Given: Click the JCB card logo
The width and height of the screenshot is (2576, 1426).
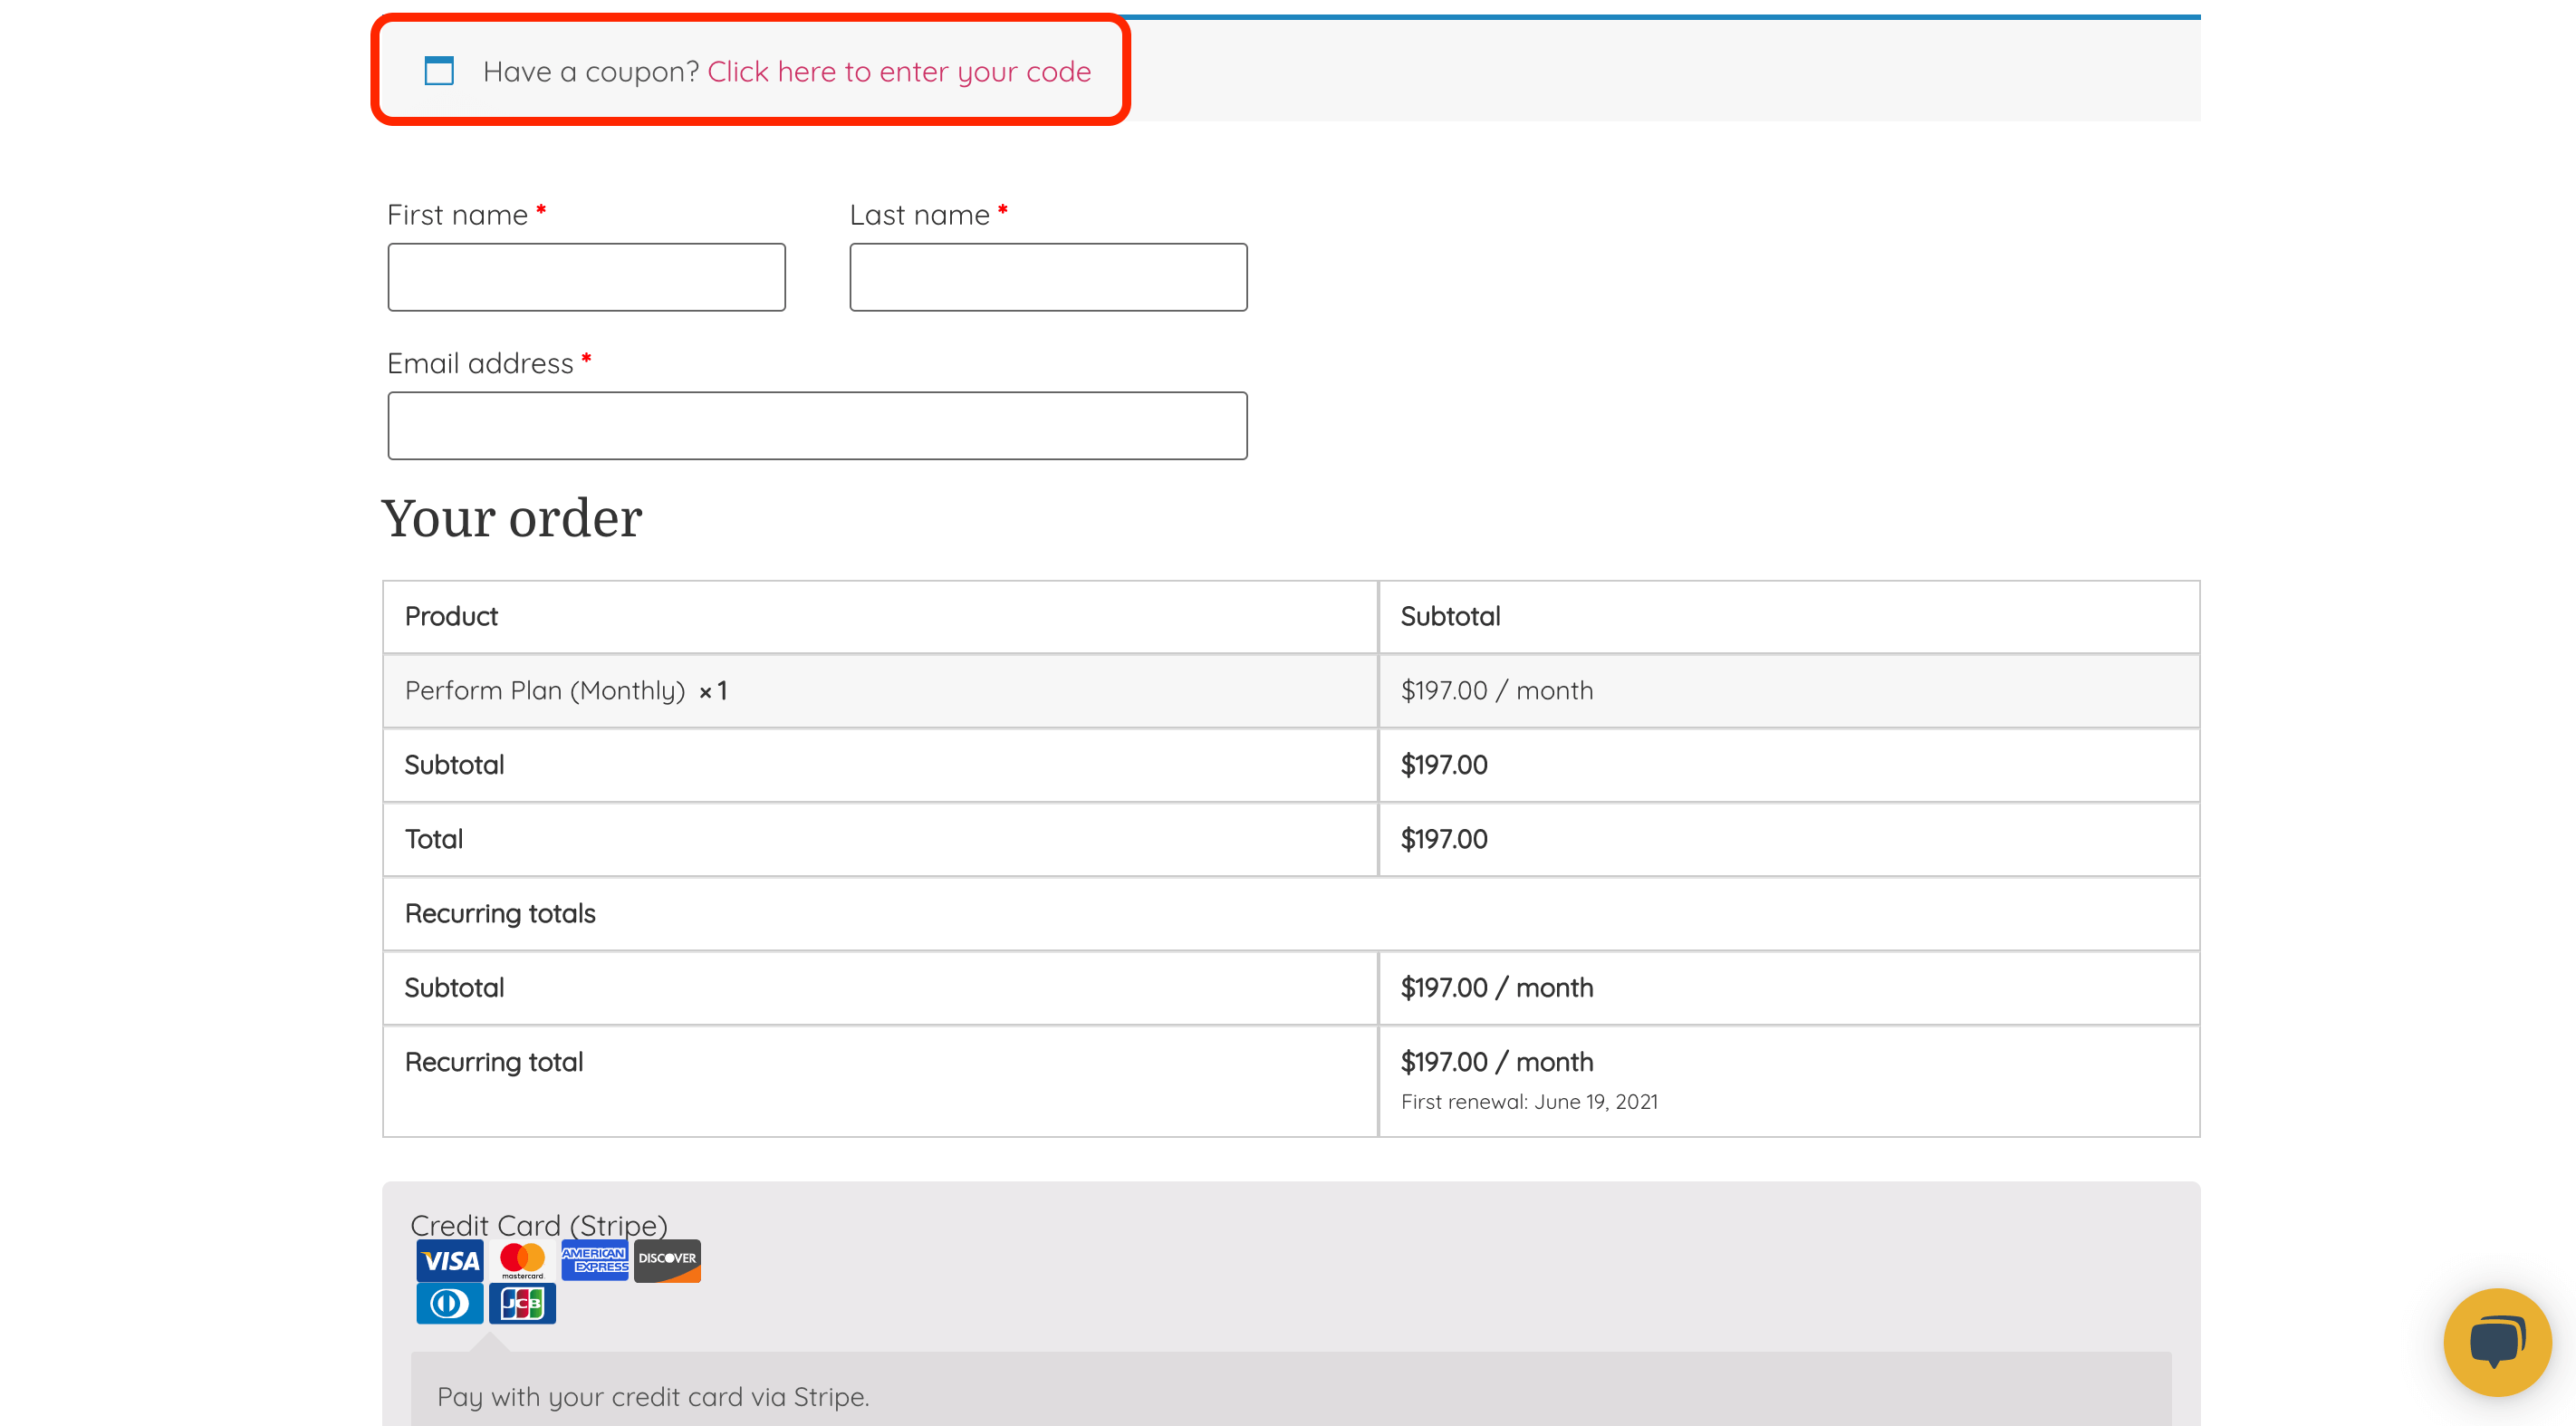Looking at the screenshot, I should 522,1303.
